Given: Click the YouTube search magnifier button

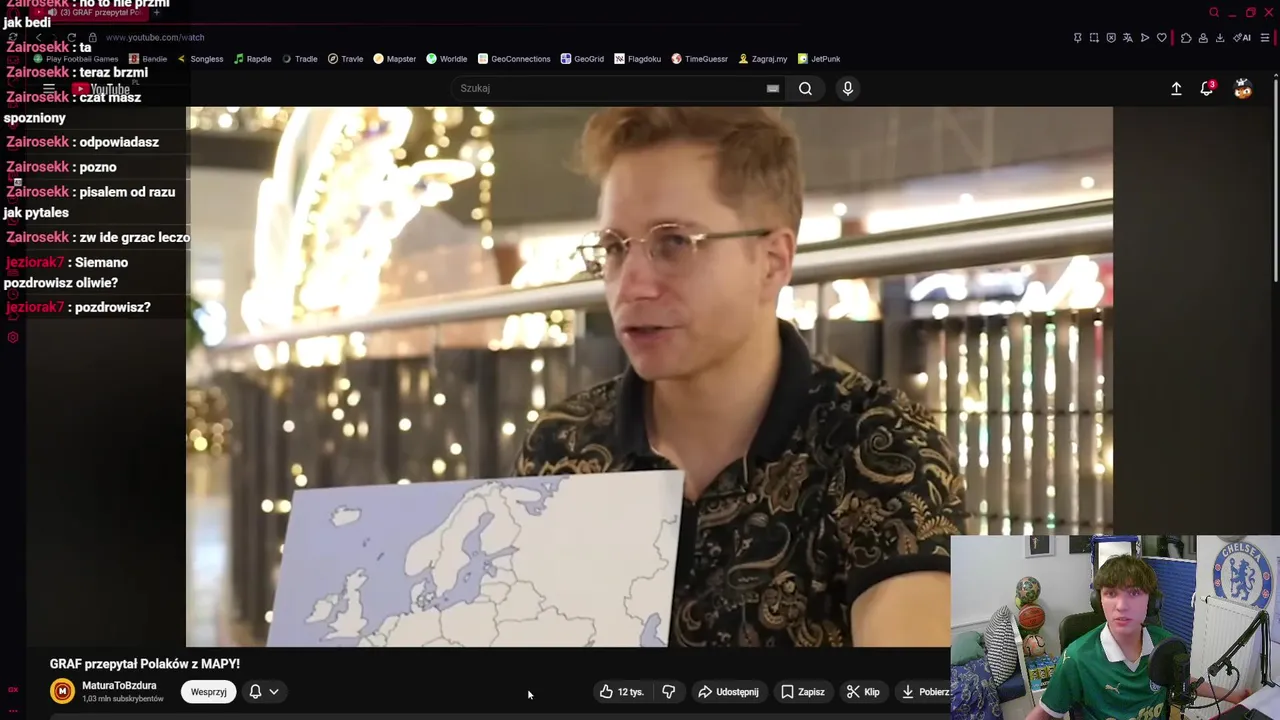Looking at the screenshot, I should point(805,88).
